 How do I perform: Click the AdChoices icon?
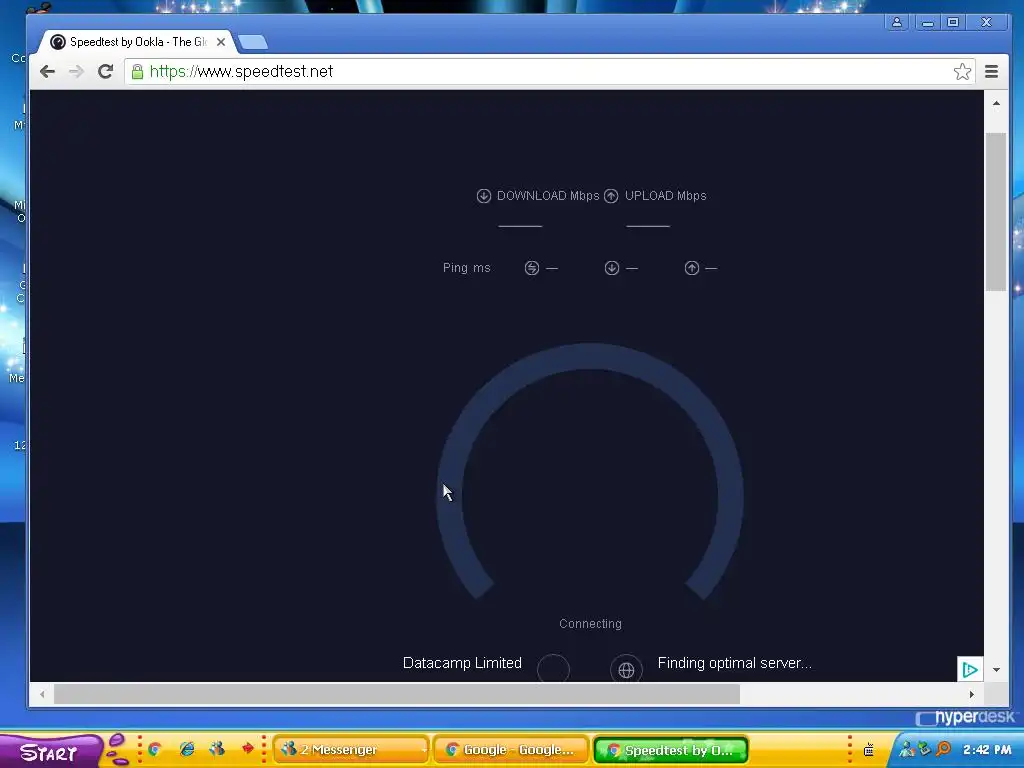pos(970,669)
